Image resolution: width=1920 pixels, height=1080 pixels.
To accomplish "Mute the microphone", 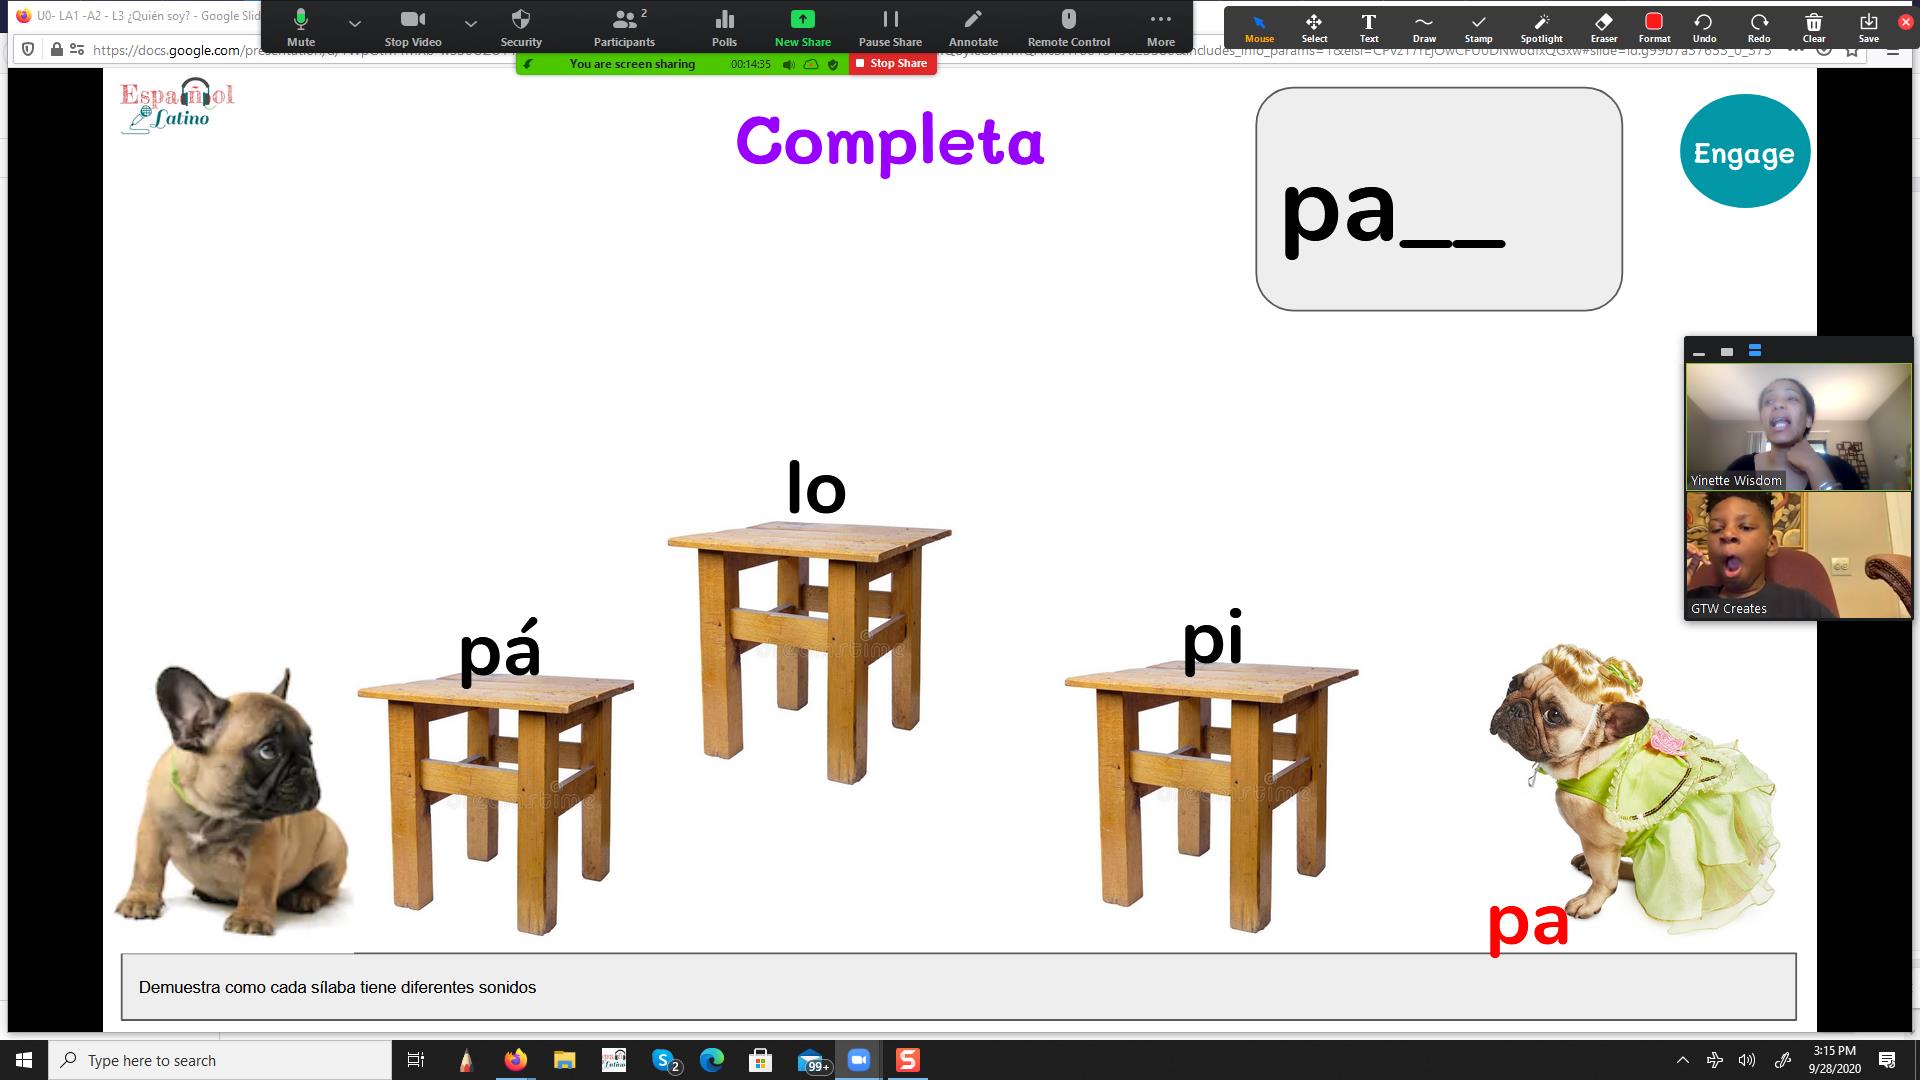I will pyautogui.click(x=301, y=27).
